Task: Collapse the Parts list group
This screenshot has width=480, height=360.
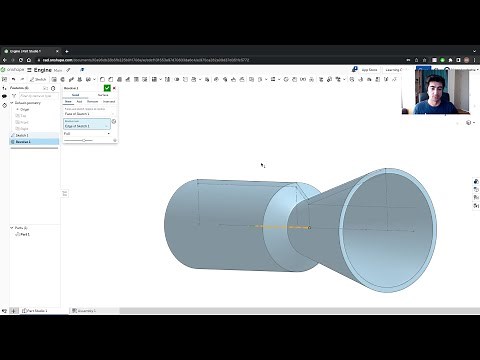Action: click(x=12, y=228)
